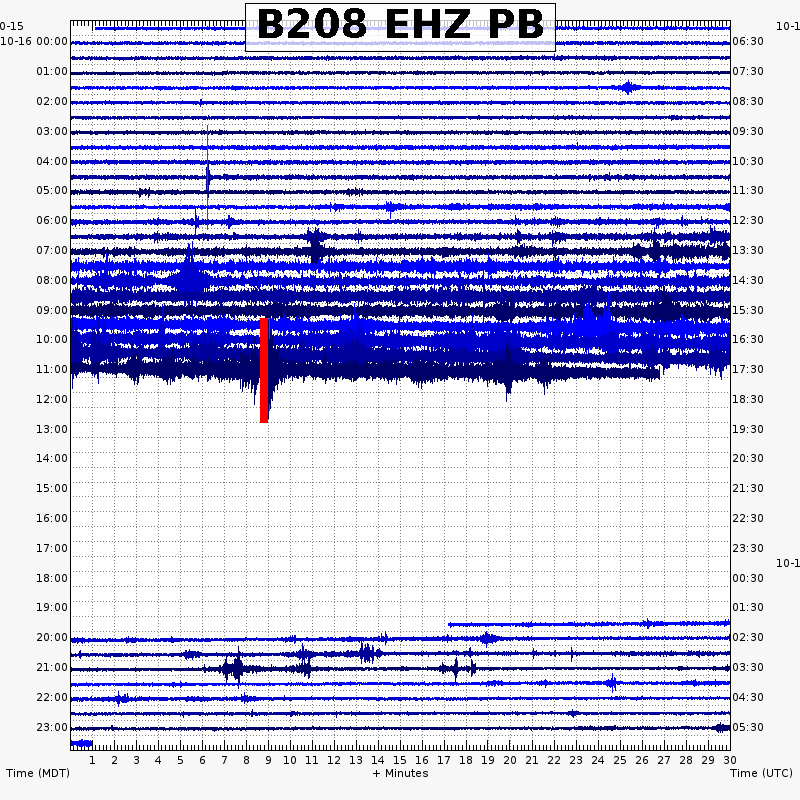The image size is (800, 800).
Task: Click the 17:00 MDT row label
Action: (52, 548)
